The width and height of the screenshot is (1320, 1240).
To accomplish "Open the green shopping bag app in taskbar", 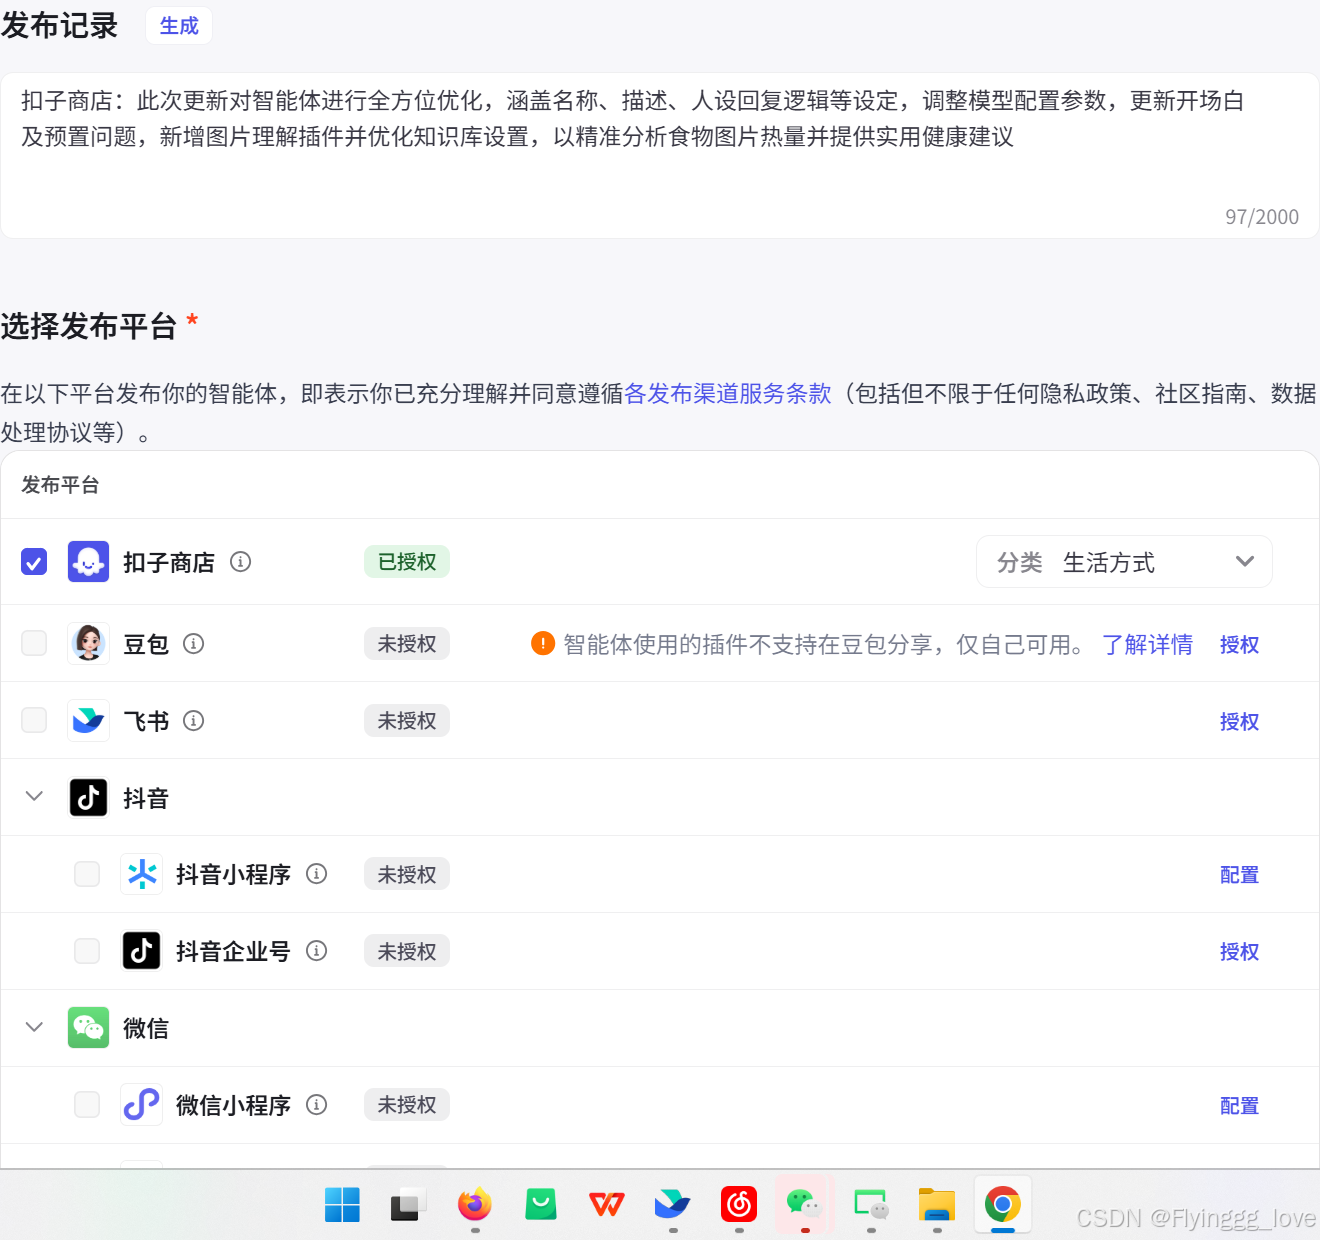I will click(541, 1205).
